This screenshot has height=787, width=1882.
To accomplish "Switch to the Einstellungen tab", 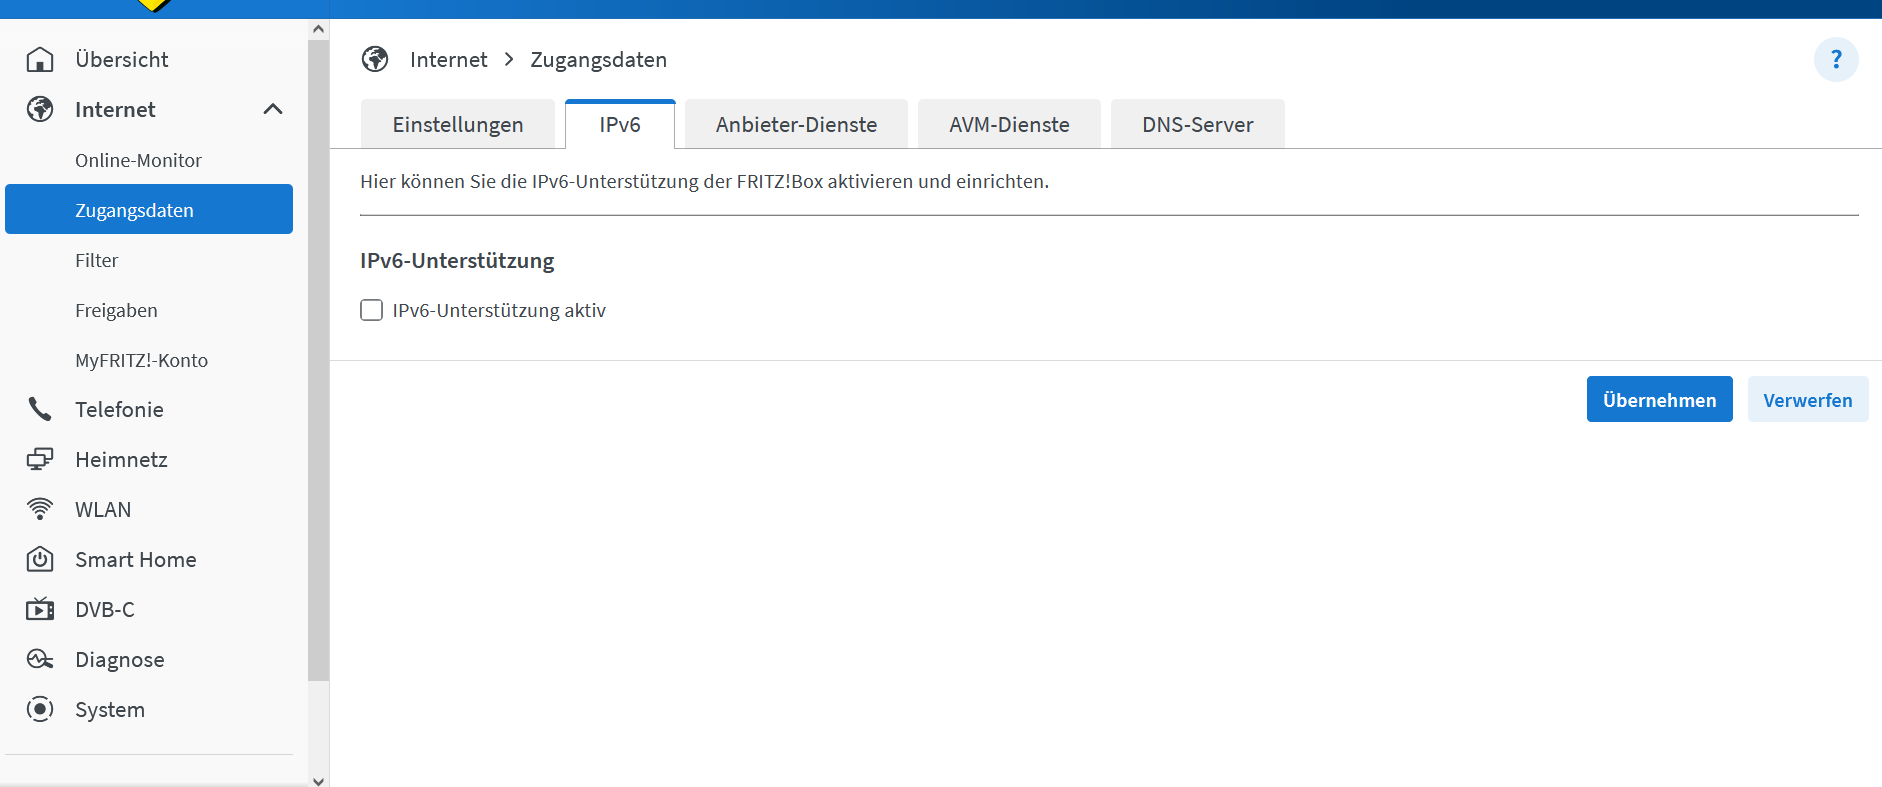I will coord(458,125).
